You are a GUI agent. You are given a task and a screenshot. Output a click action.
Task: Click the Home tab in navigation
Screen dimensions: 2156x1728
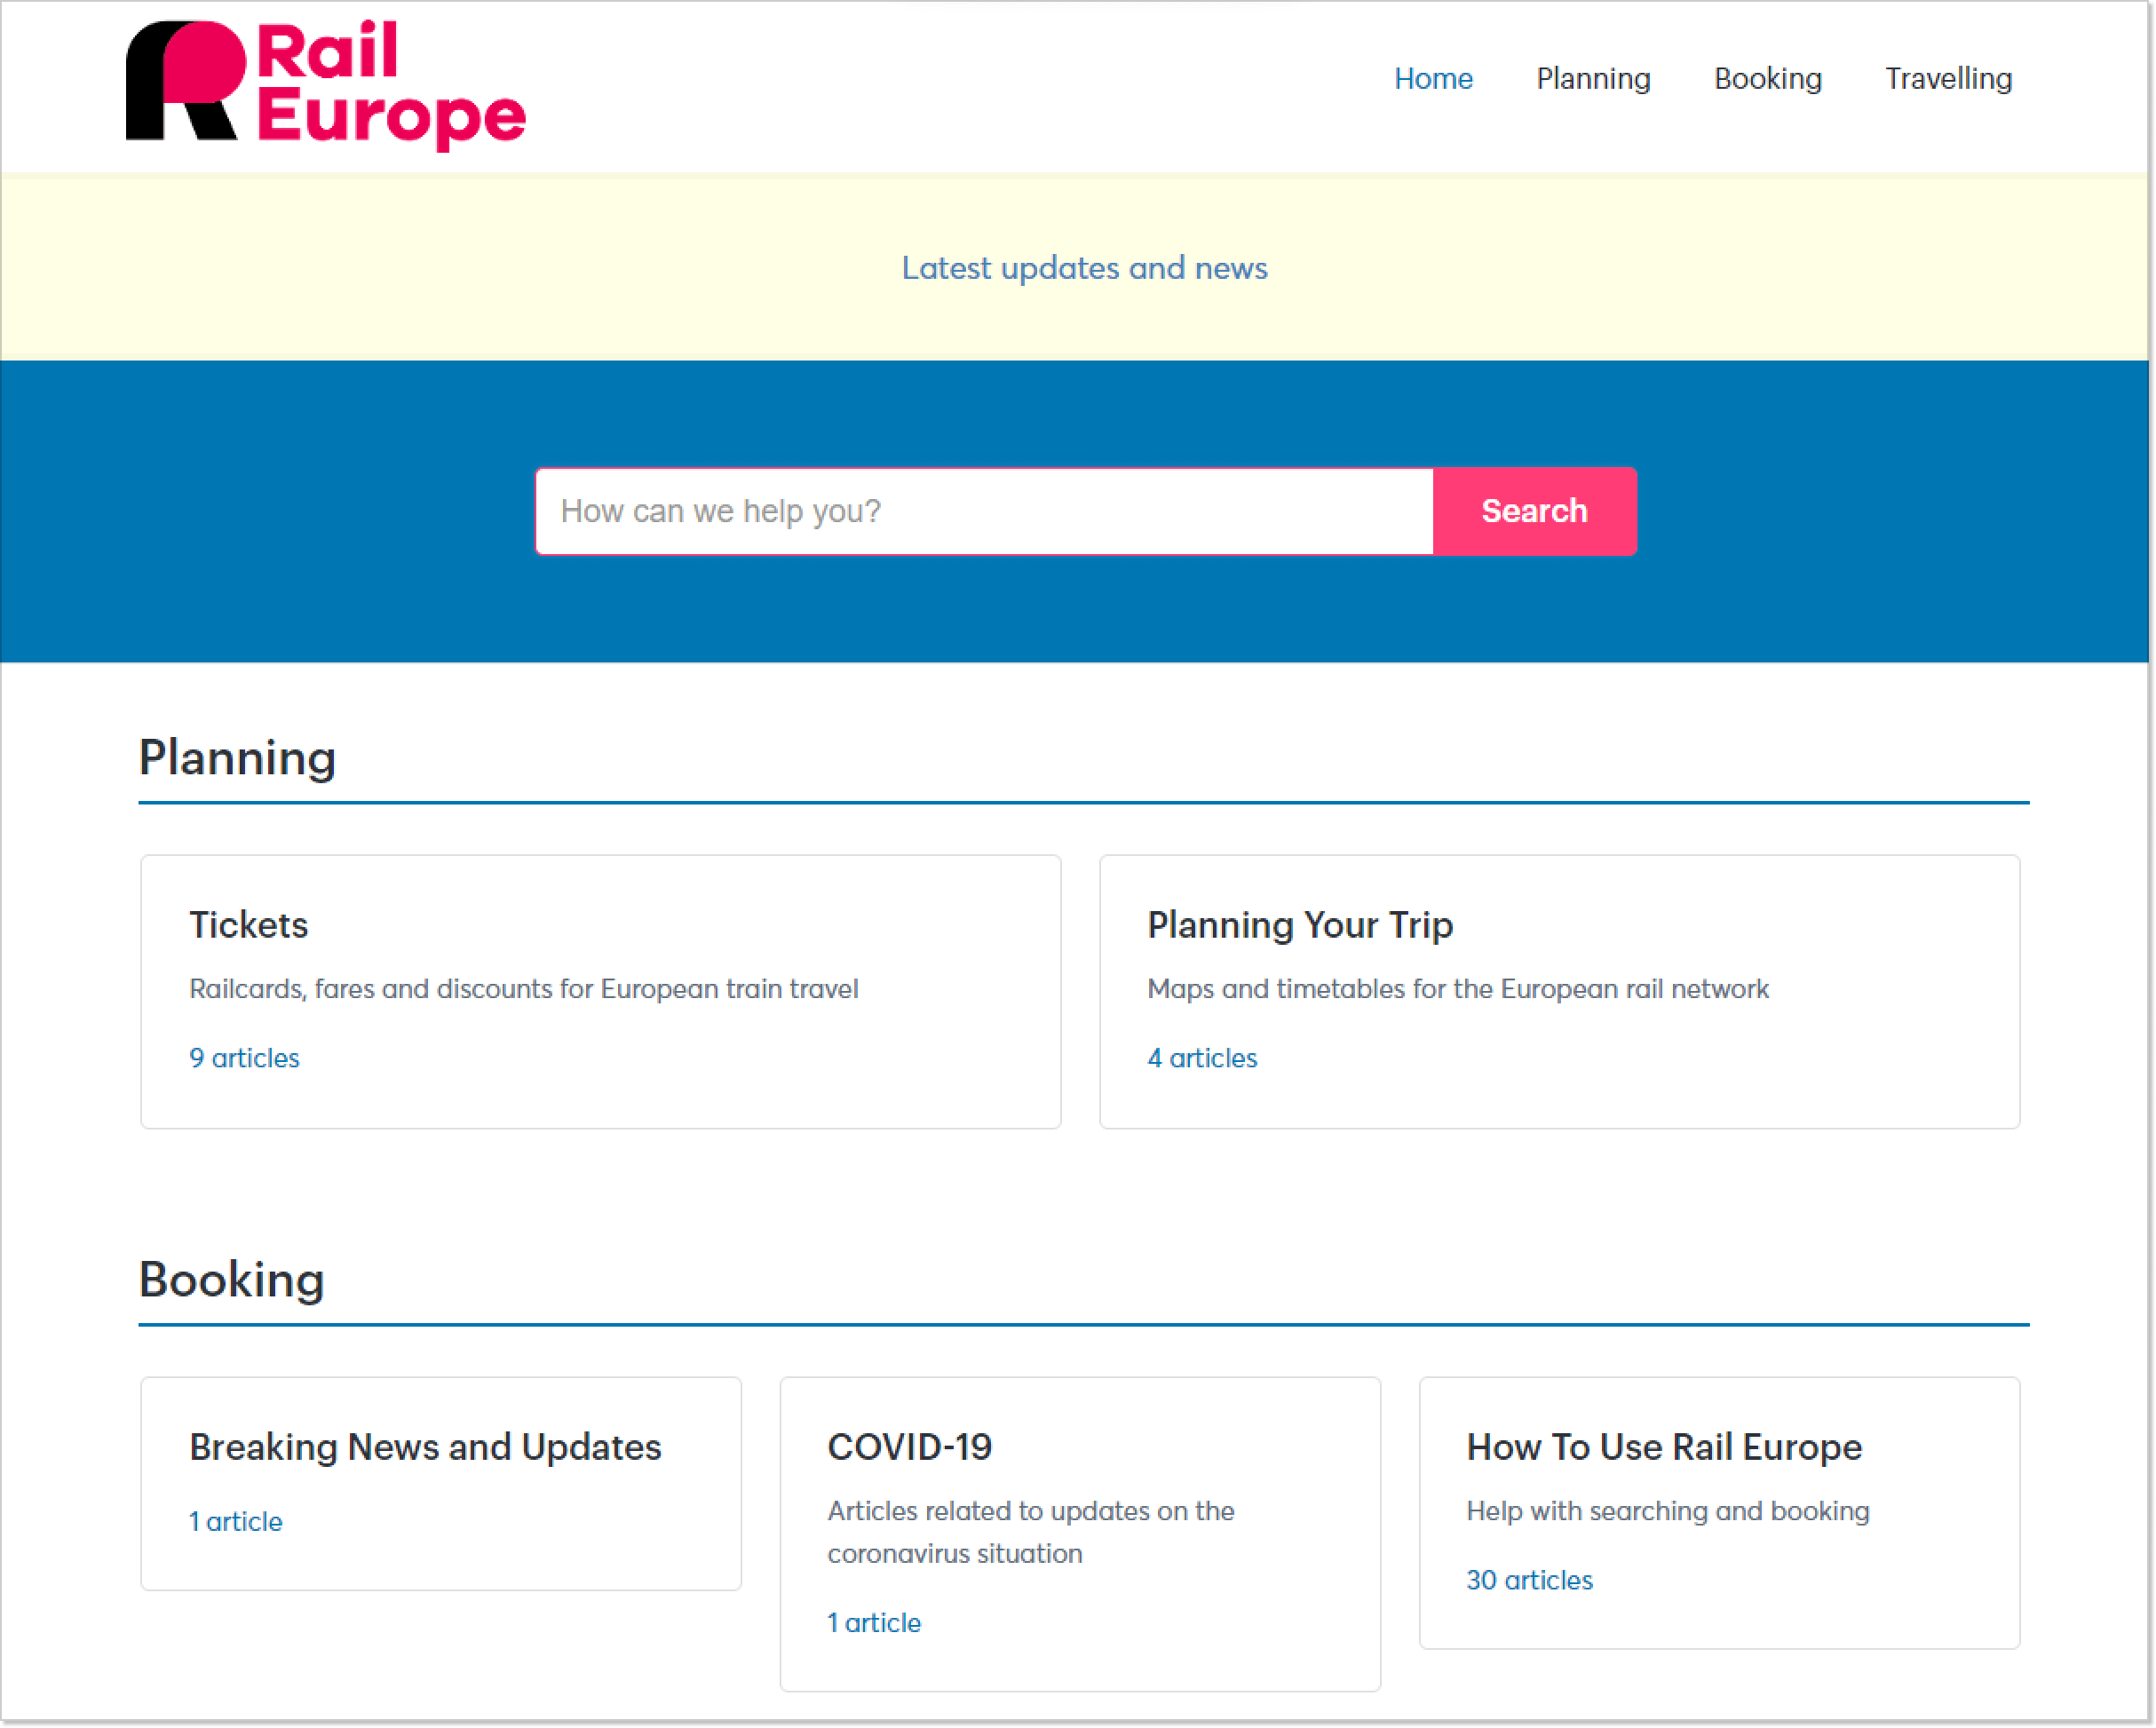pos(1433,77)
